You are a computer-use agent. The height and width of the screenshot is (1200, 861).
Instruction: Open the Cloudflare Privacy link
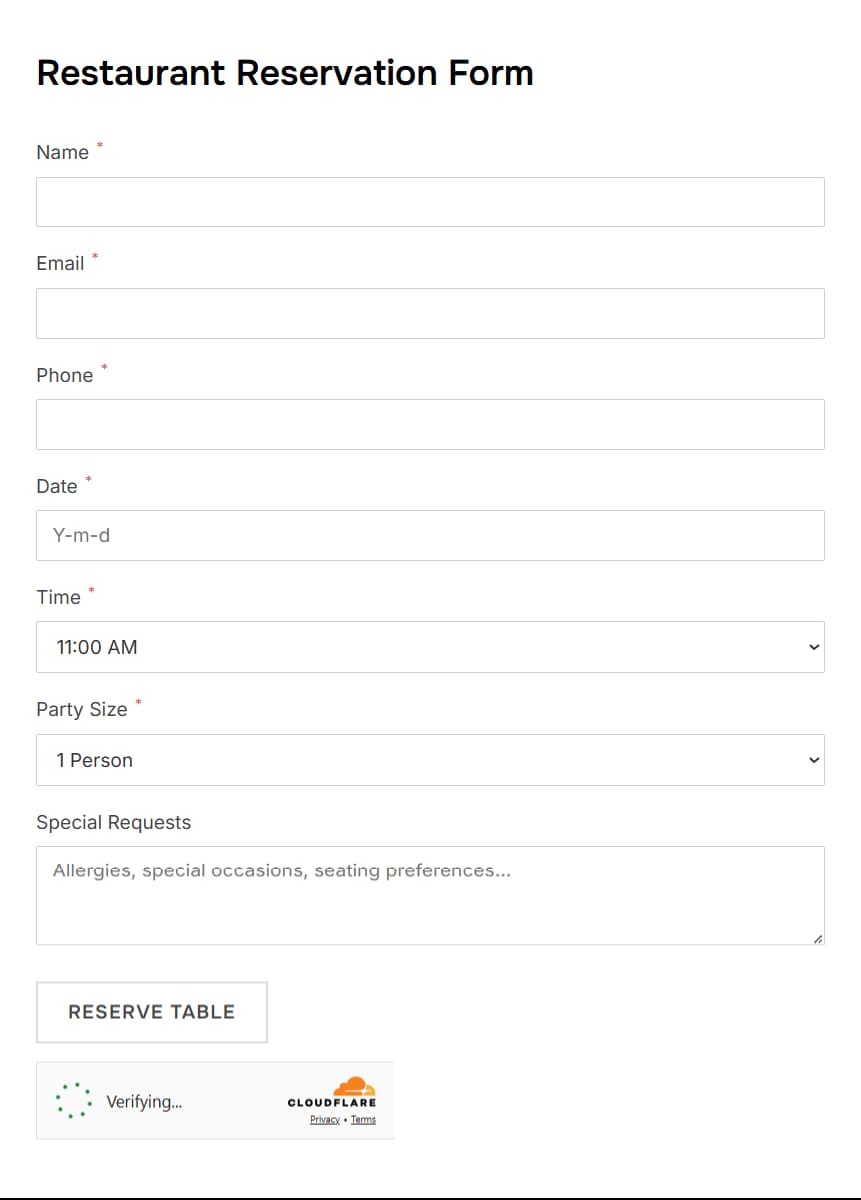click(324, 1119)
